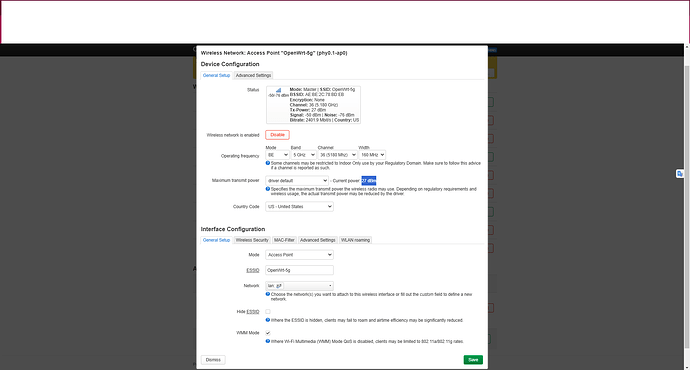
Task: Open the operating Mode BE dropdown
Action: (277, 155)
